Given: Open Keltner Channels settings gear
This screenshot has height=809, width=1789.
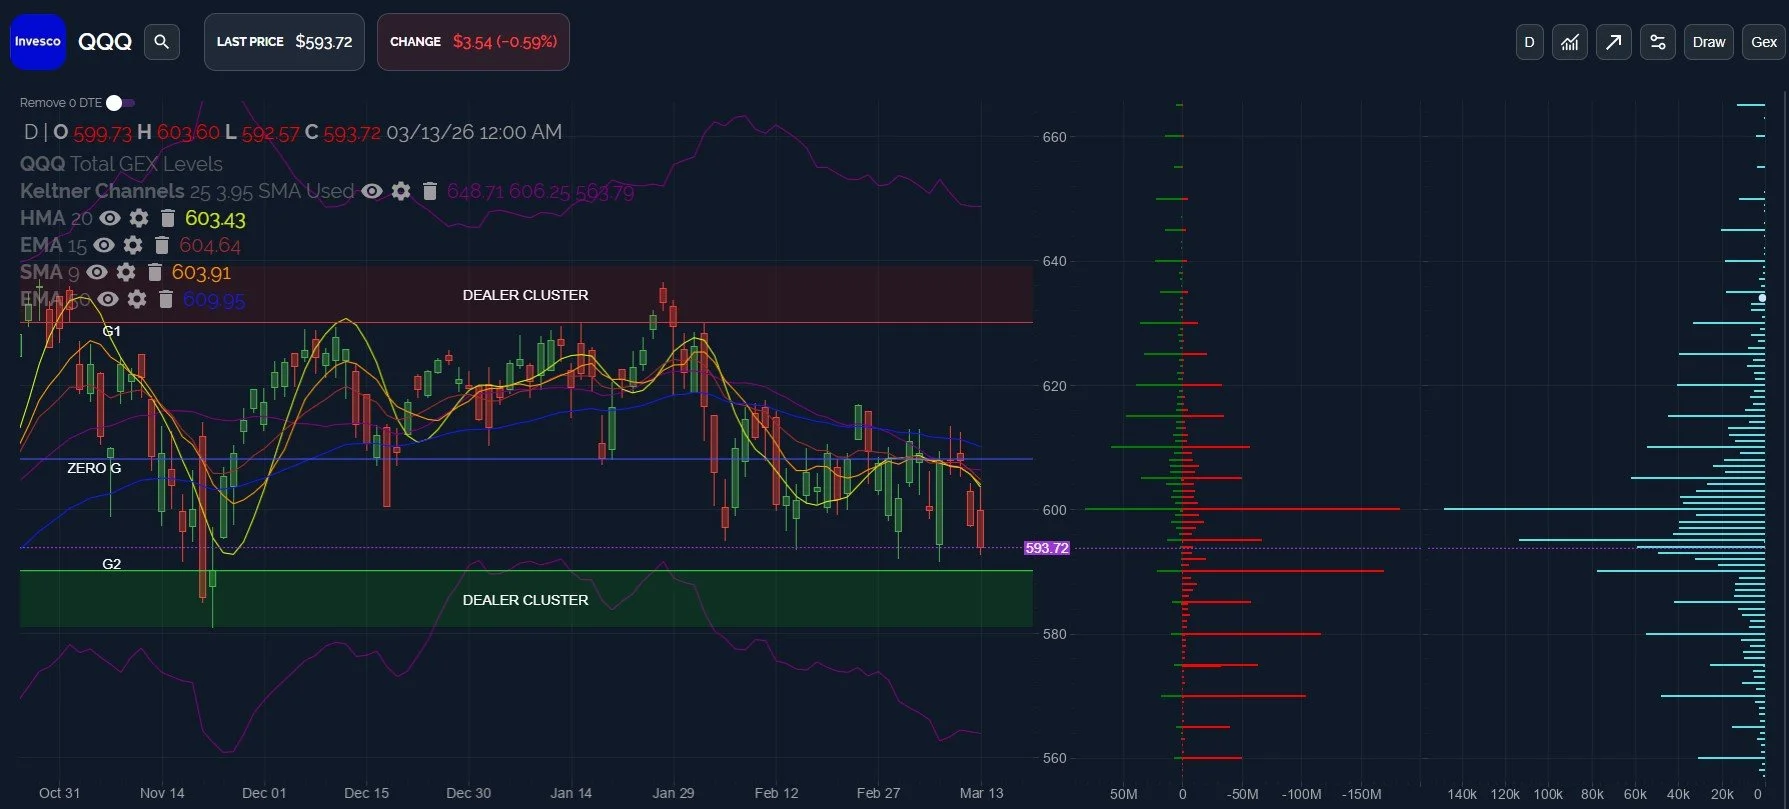Looking at the screenshot, I should pos(401,191).
